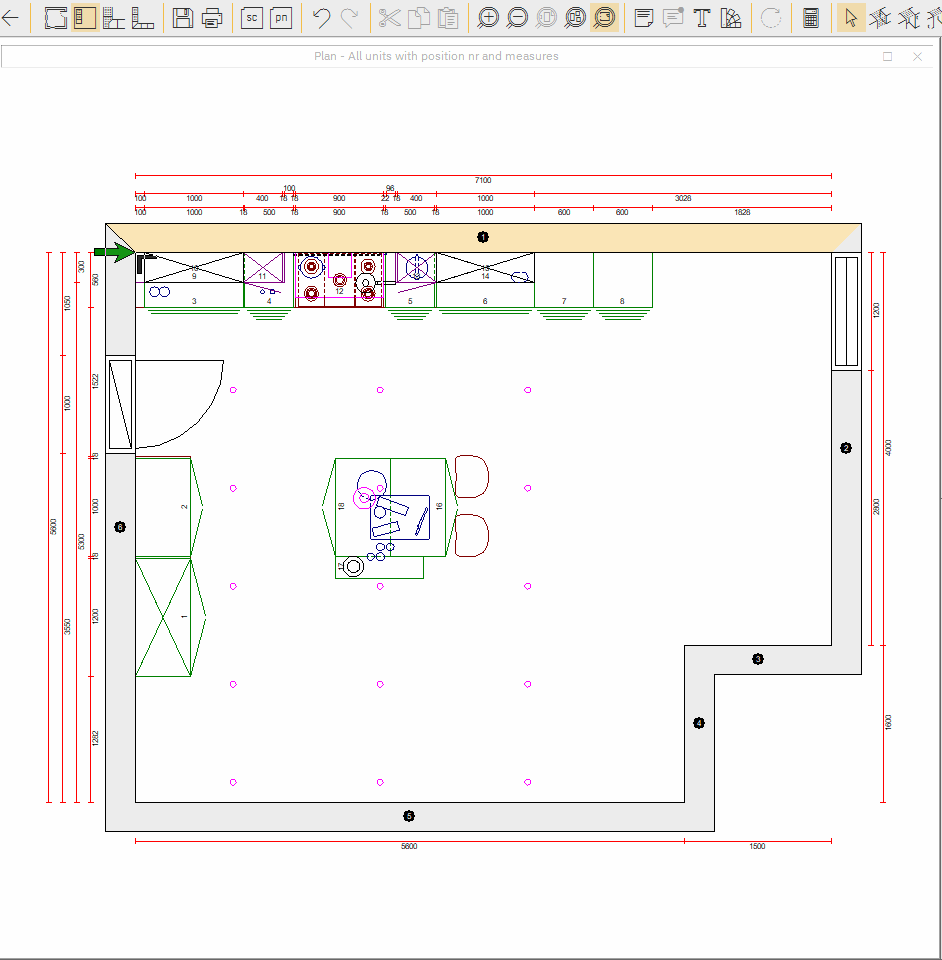Open the color fan palette

730,17
